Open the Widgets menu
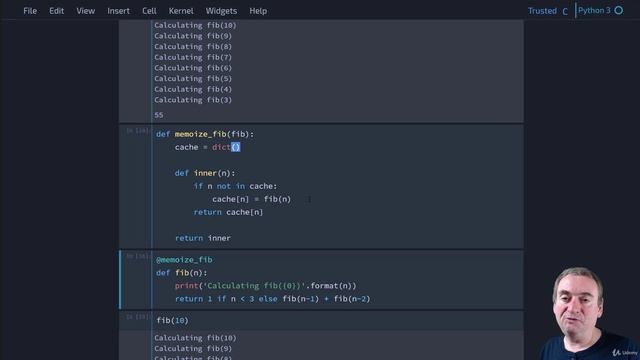The width and height of the screenshot is (640, 360). [221, 11]
